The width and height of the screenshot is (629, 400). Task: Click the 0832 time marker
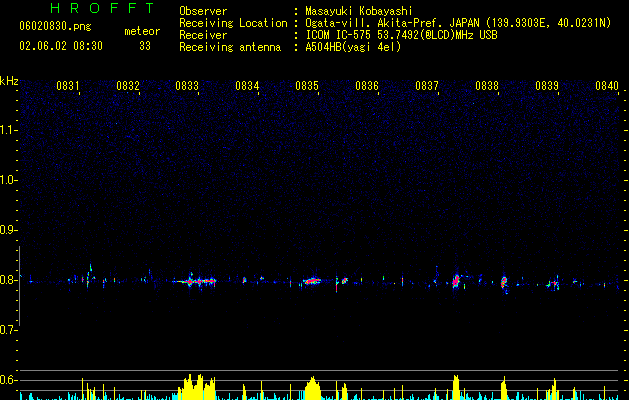(x=128, y=86)
